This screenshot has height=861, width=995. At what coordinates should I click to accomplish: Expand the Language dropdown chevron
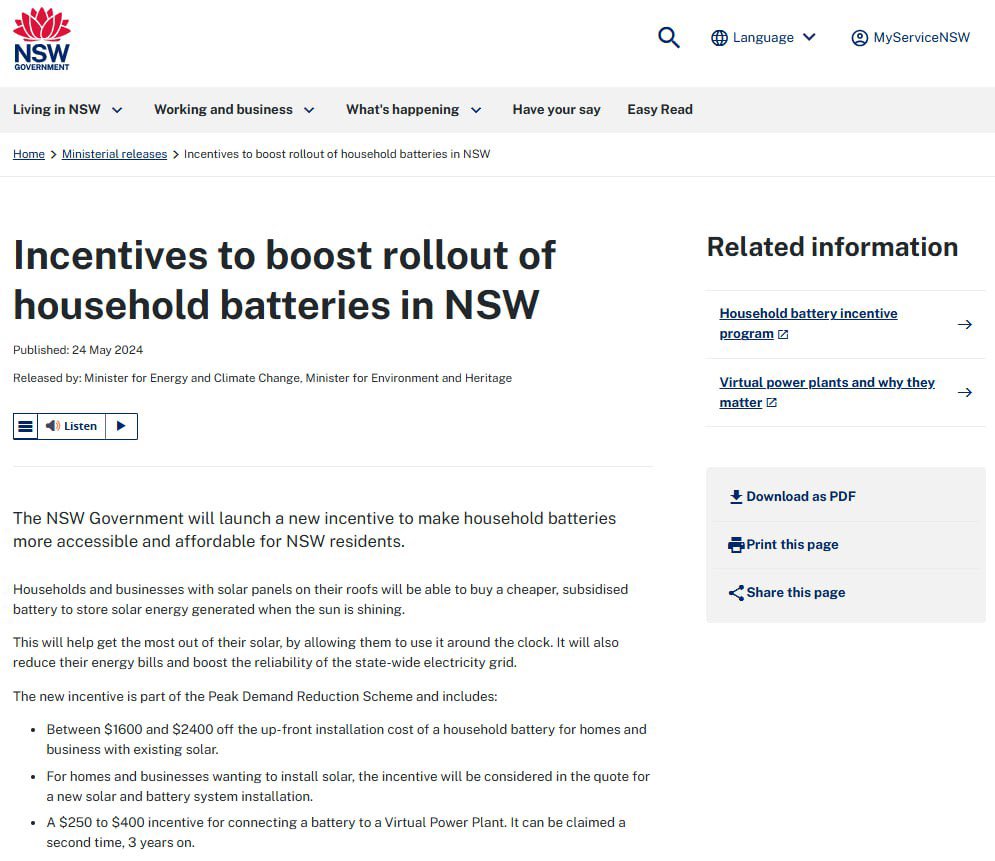click(809, 37)
